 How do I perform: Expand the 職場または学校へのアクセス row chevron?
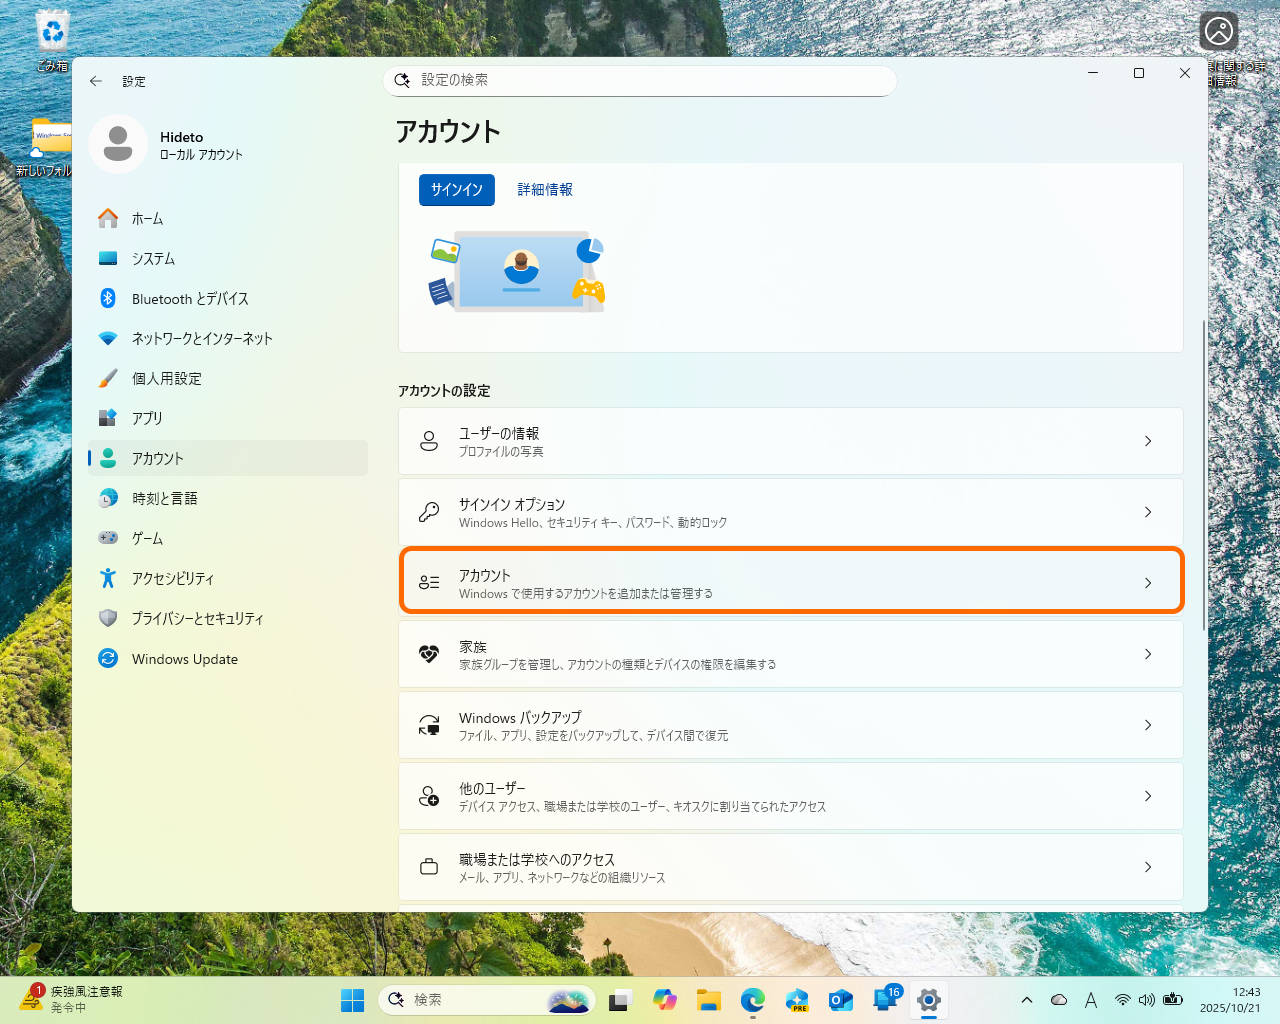click(x=1148, y=867)
